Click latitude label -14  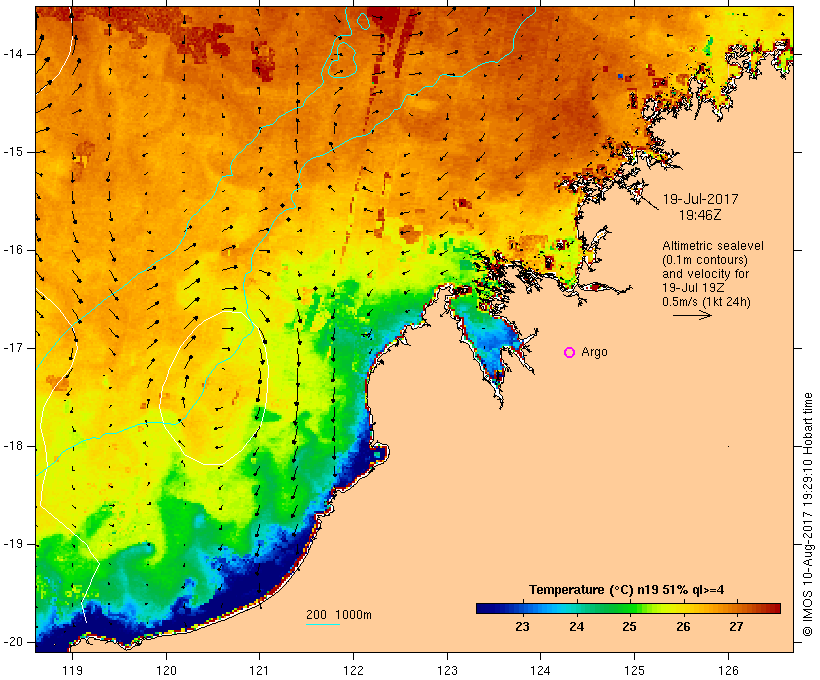[12, 54]
